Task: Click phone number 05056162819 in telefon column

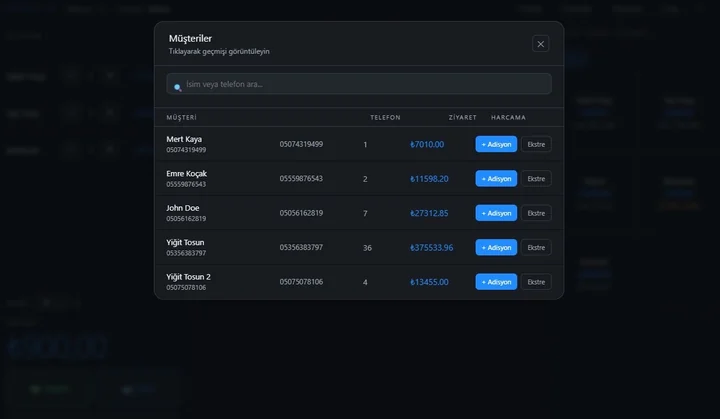Action: 301,213
